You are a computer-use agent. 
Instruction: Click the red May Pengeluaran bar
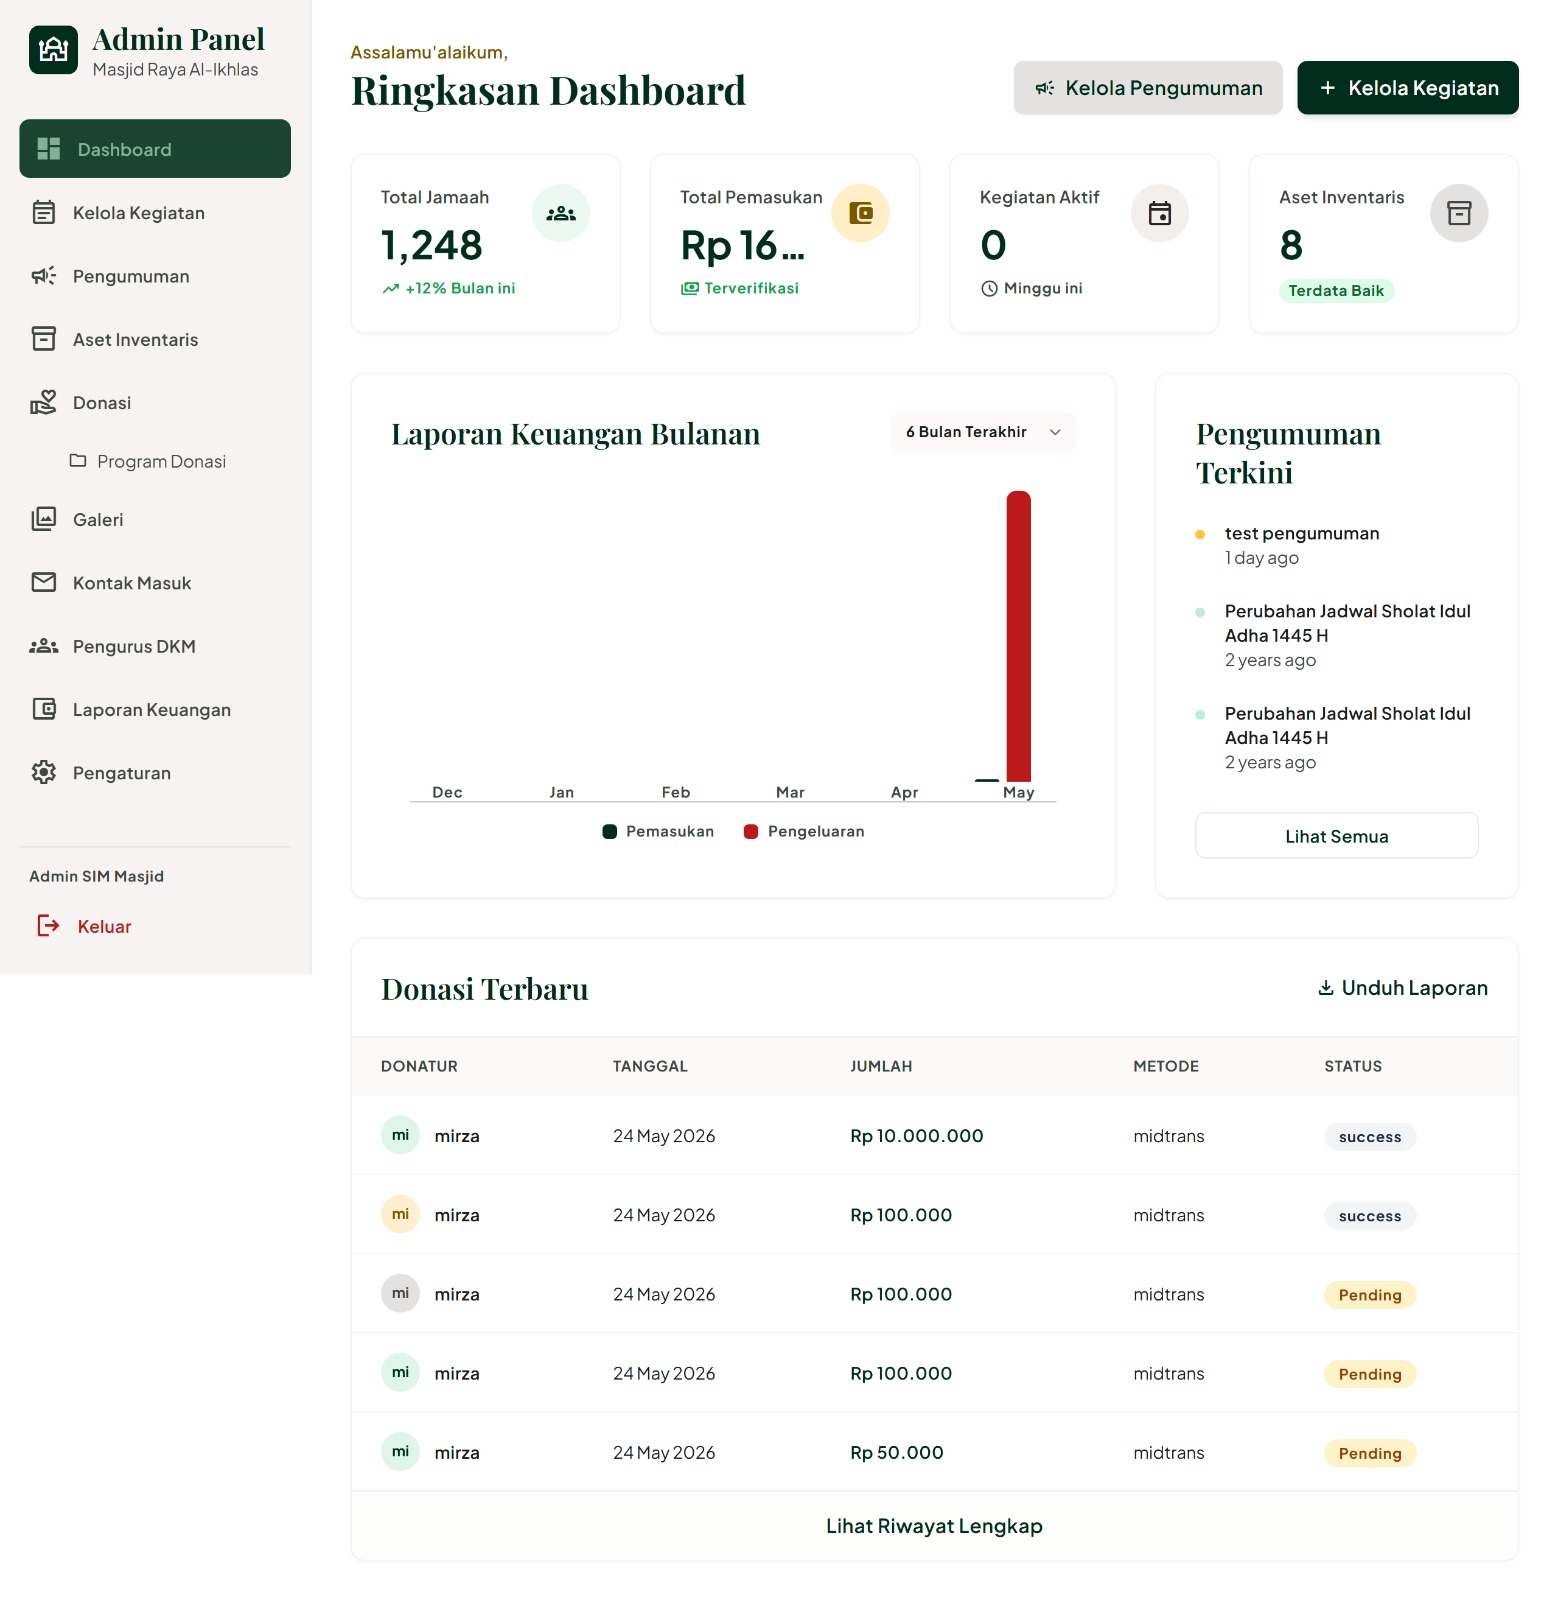point(1019,636)
